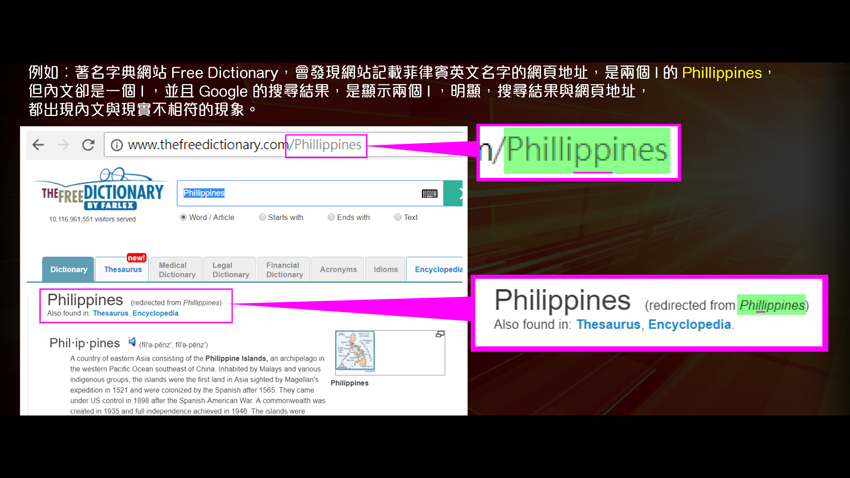Click the Phil·ip·pines entry headword
850x478 pixels.
click(x=85, y=343)
